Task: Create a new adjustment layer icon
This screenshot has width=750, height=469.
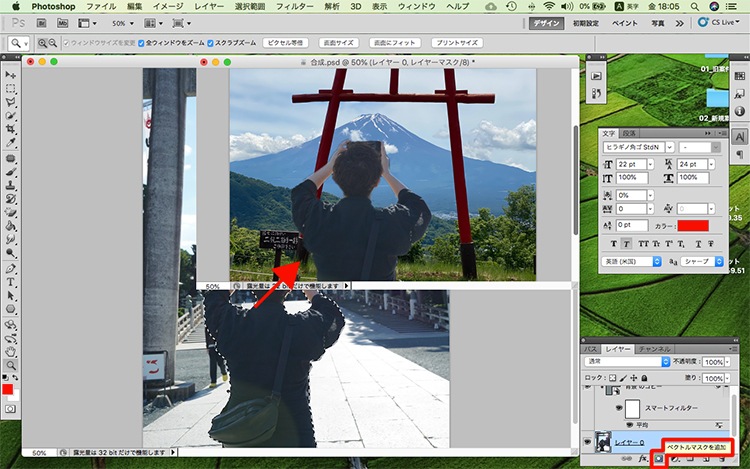Action: pos(674,459)
